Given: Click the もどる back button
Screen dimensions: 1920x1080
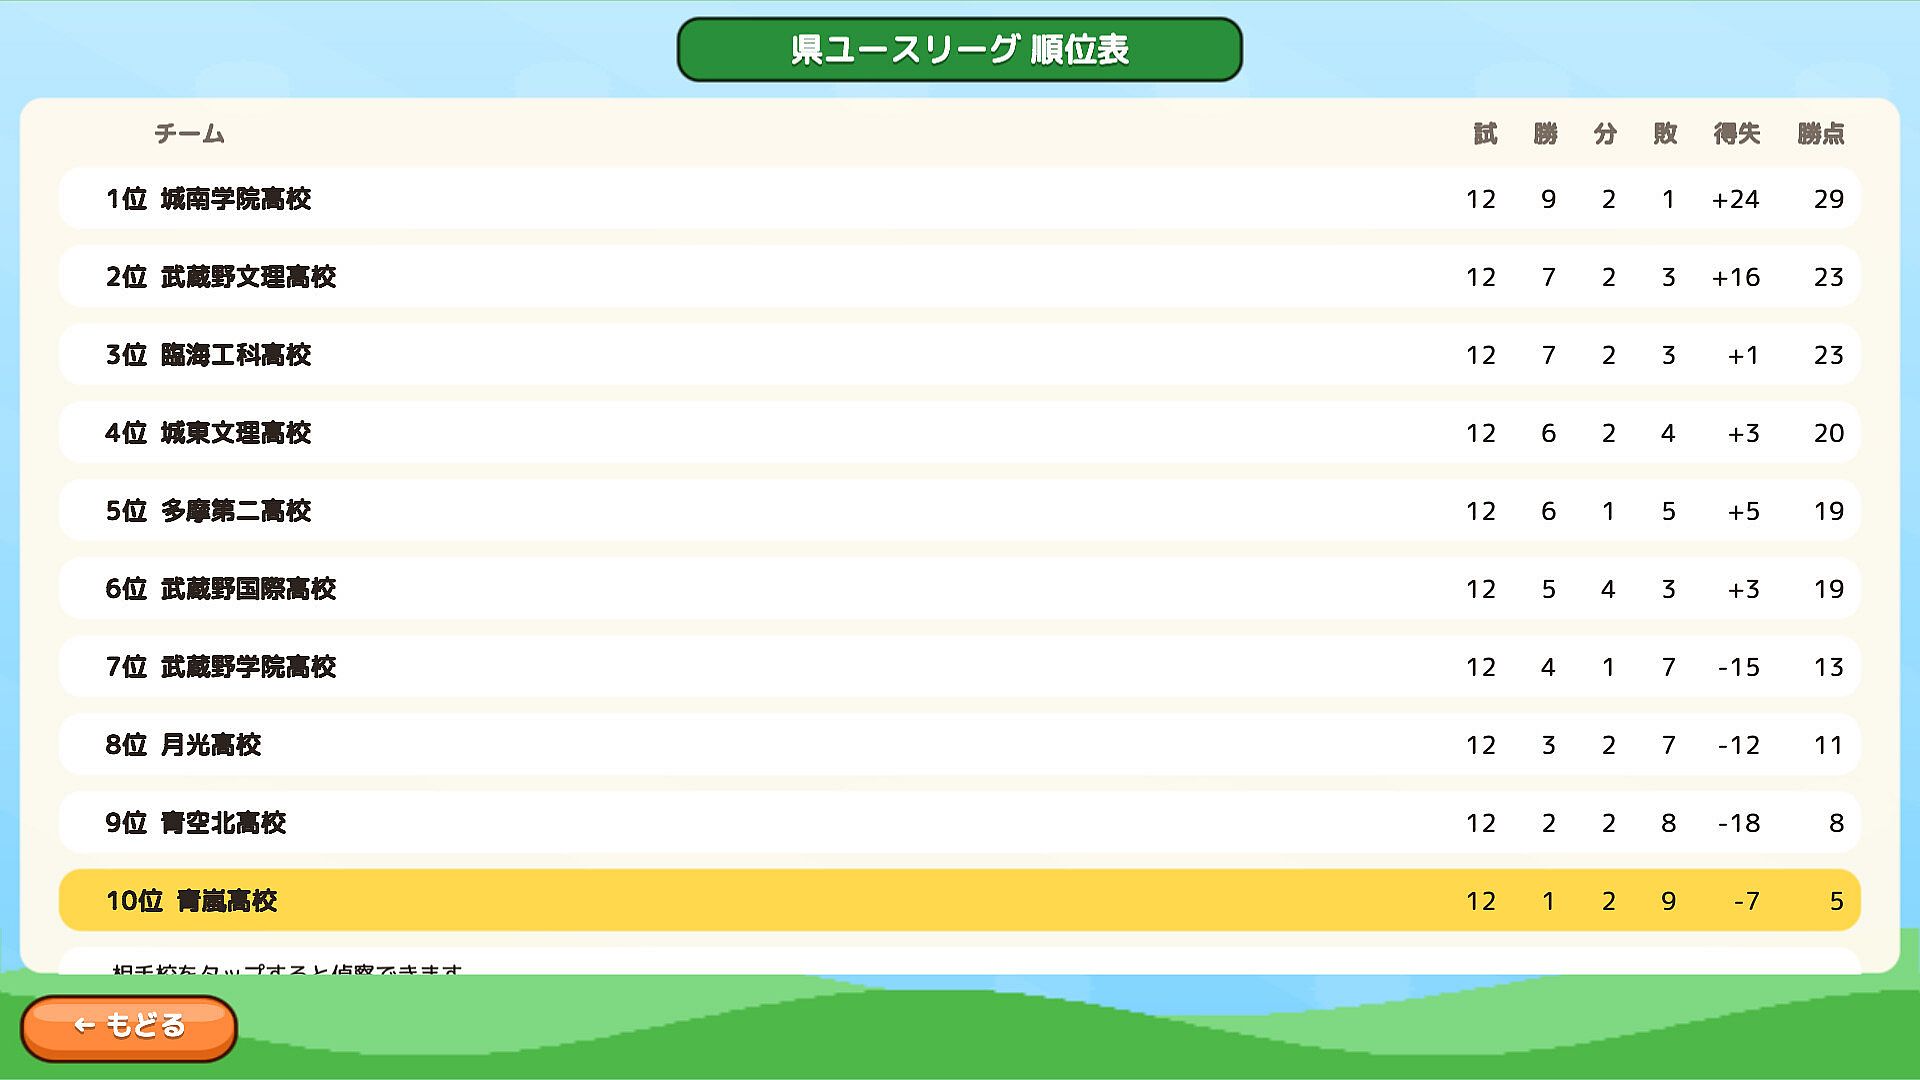Looking at the screenshot, I should 128,1027.
